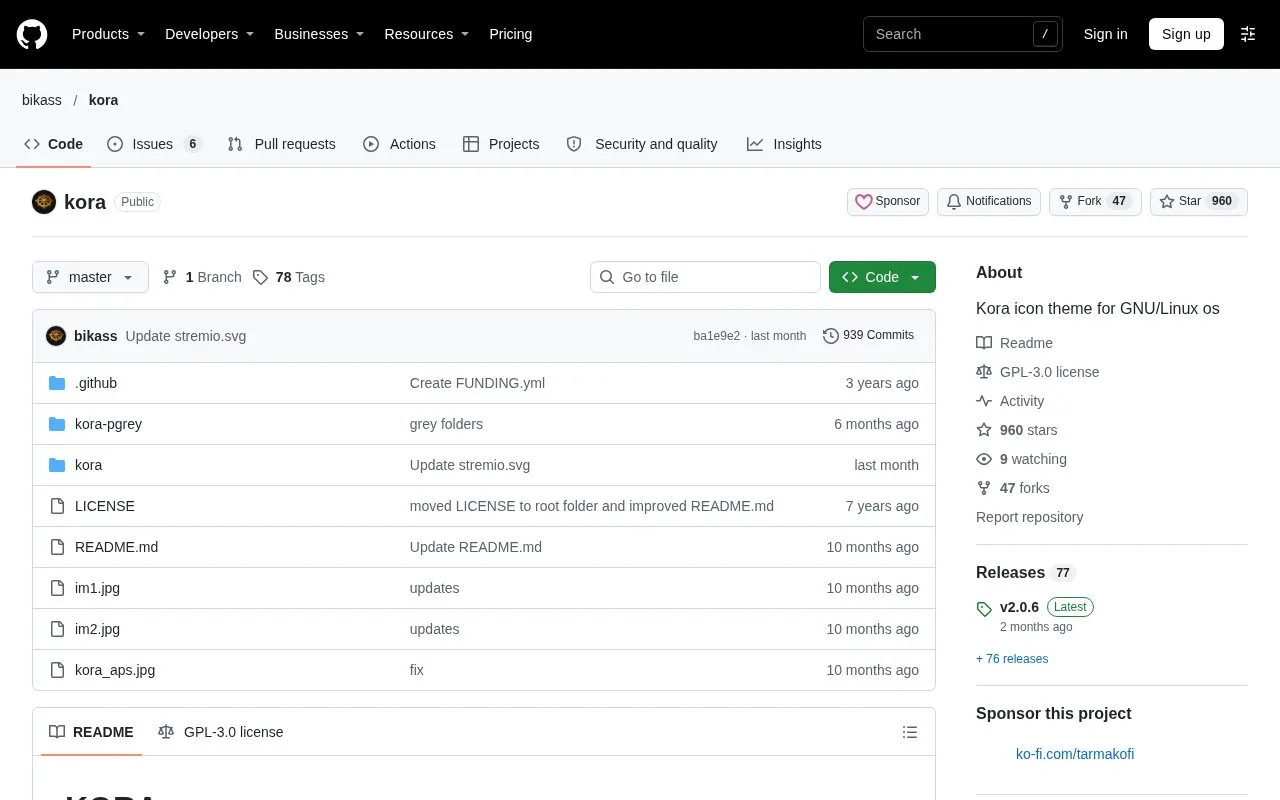Open the kora_aps.jpg file

[115, 670]
